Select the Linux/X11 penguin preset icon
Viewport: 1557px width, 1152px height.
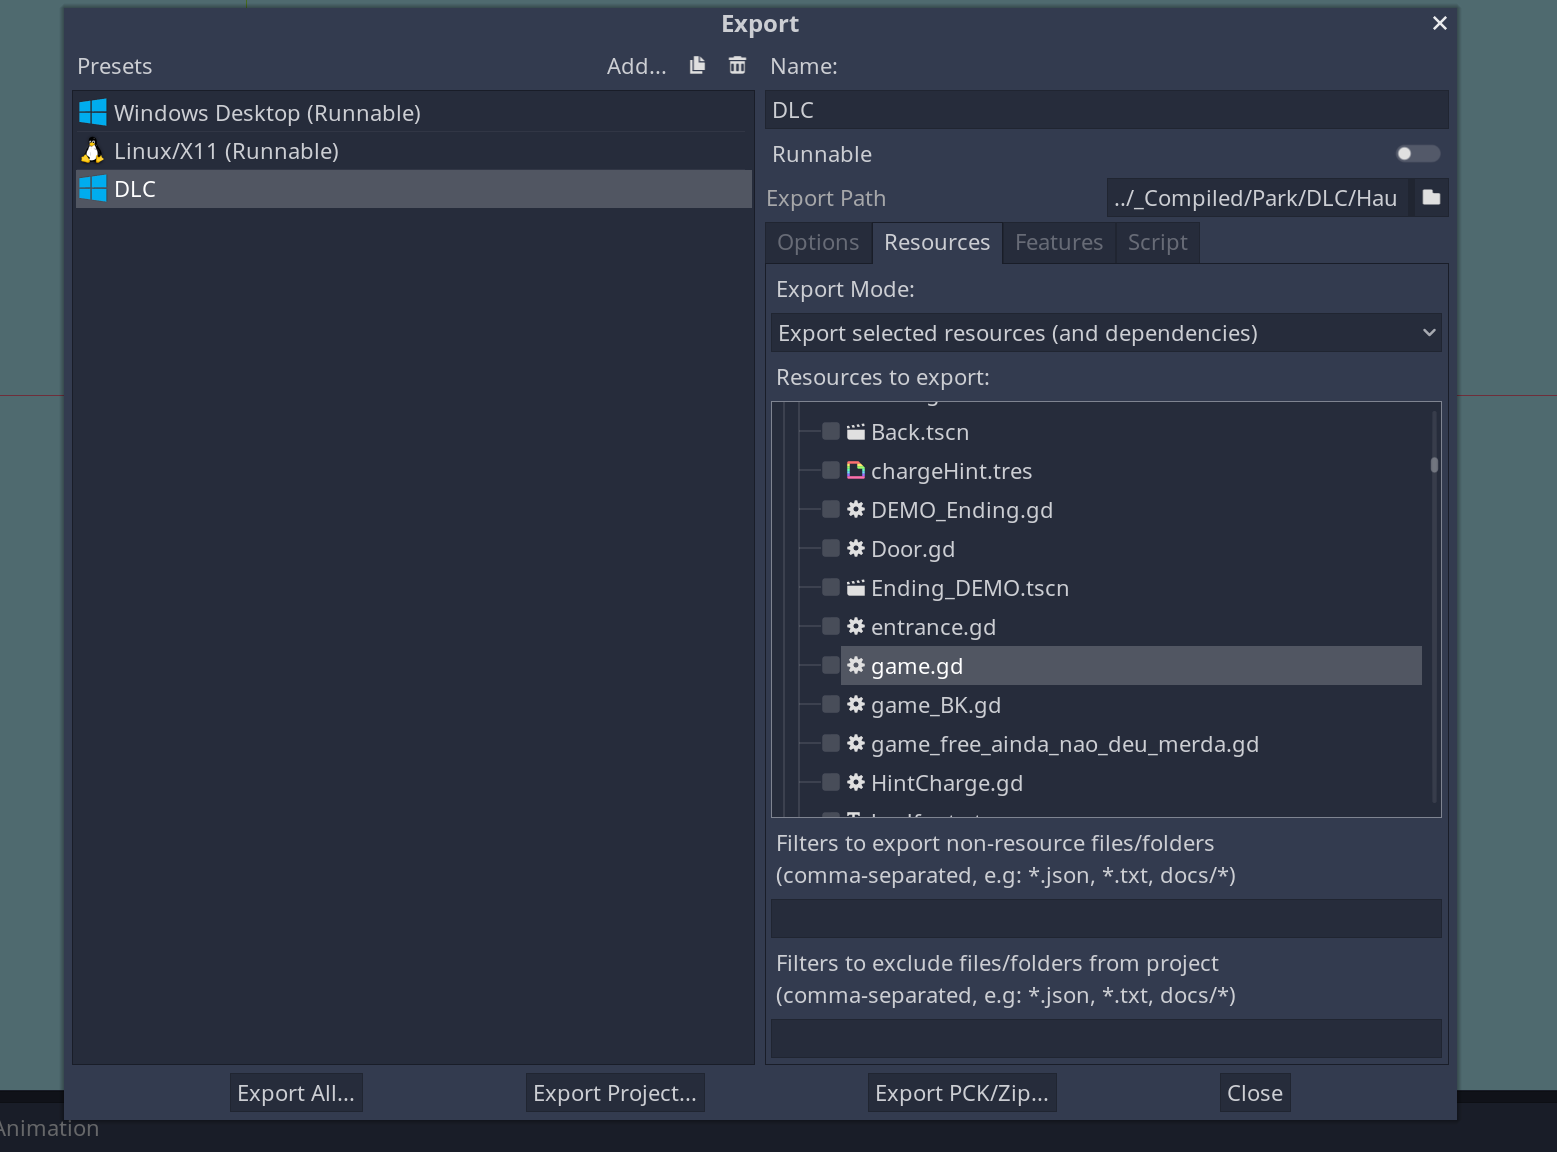click(x=93, y=151)
